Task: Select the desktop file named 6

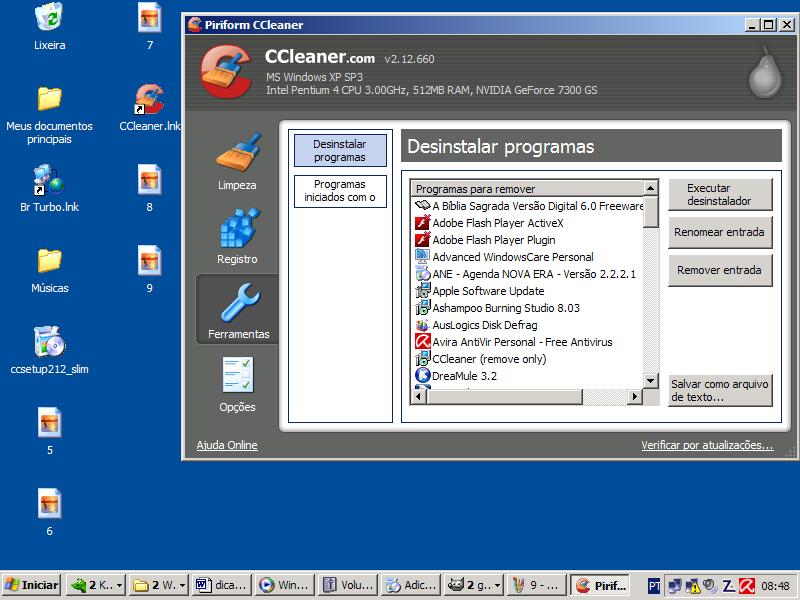Action: tap(49, 512)
